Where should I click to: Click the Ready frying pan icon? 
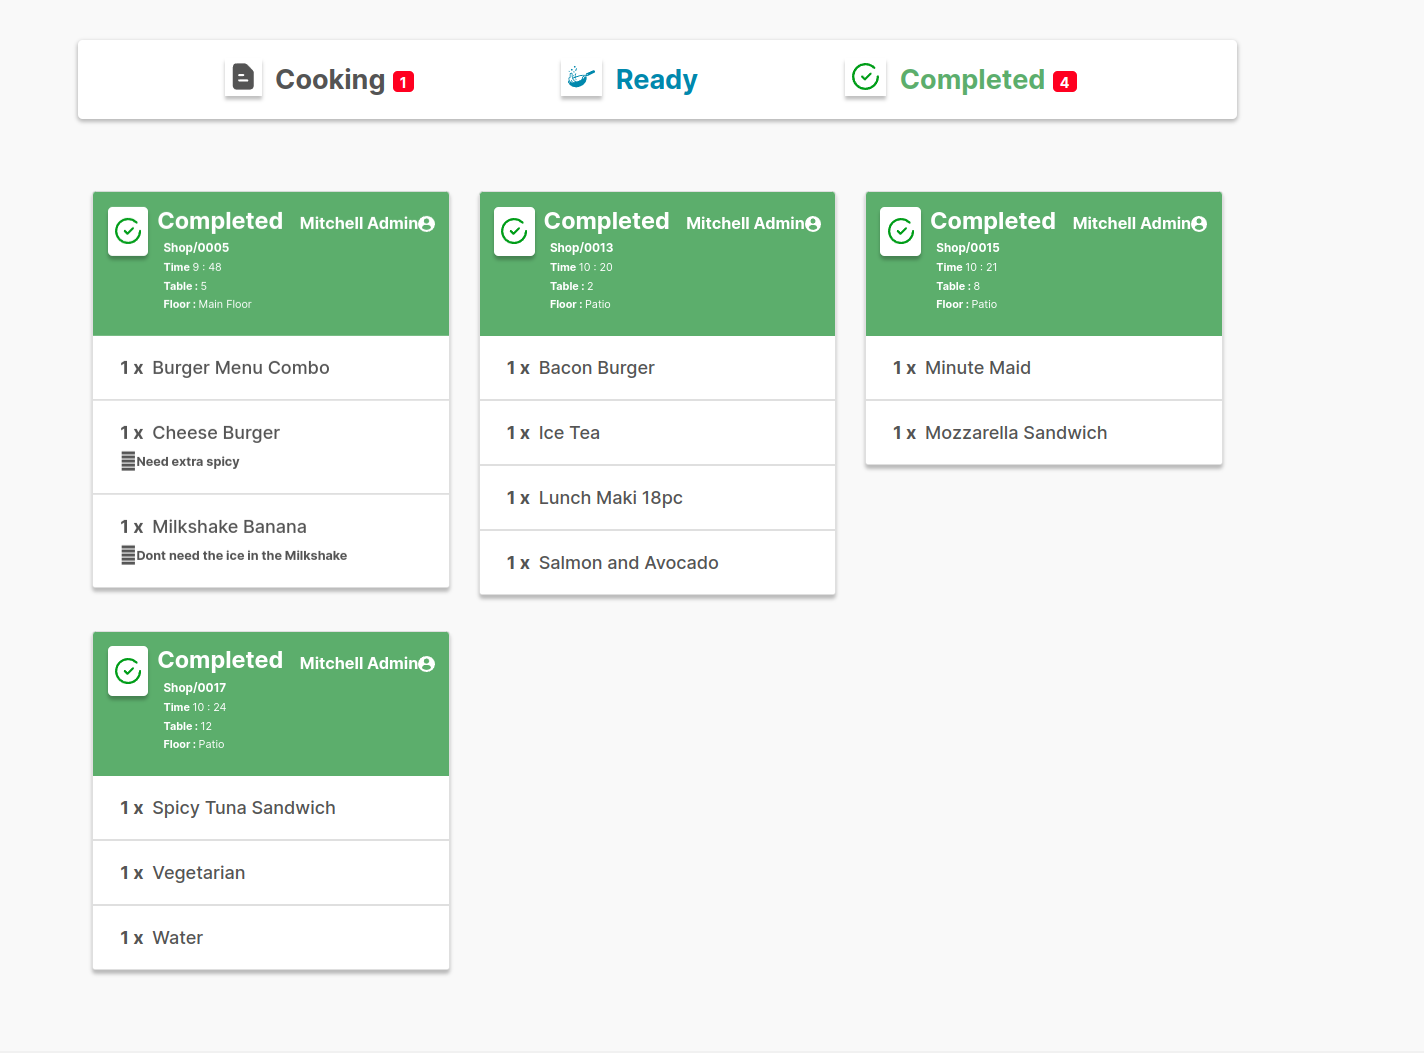click(581, 77)
